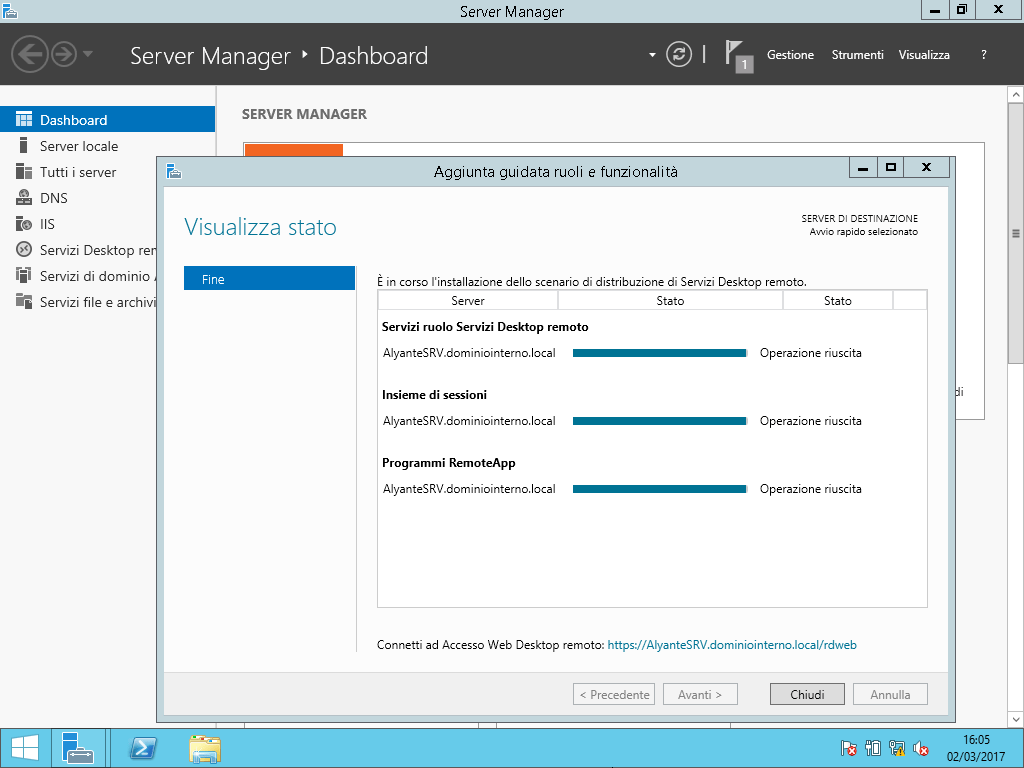The height and width of the screenshot is (768, 1024).
Task: Click the Programmi RemoteApp progress bar
Action: [x=659, y=489]
